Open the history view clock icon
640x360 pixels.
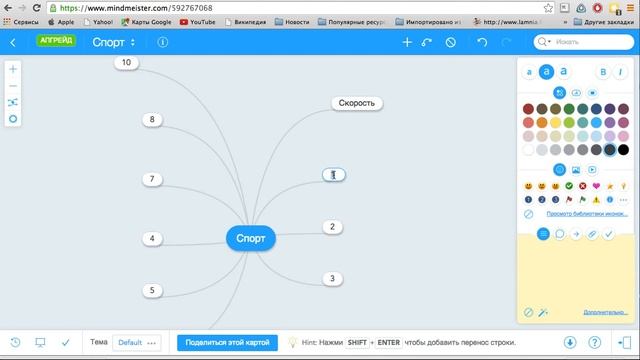[15, 342]
